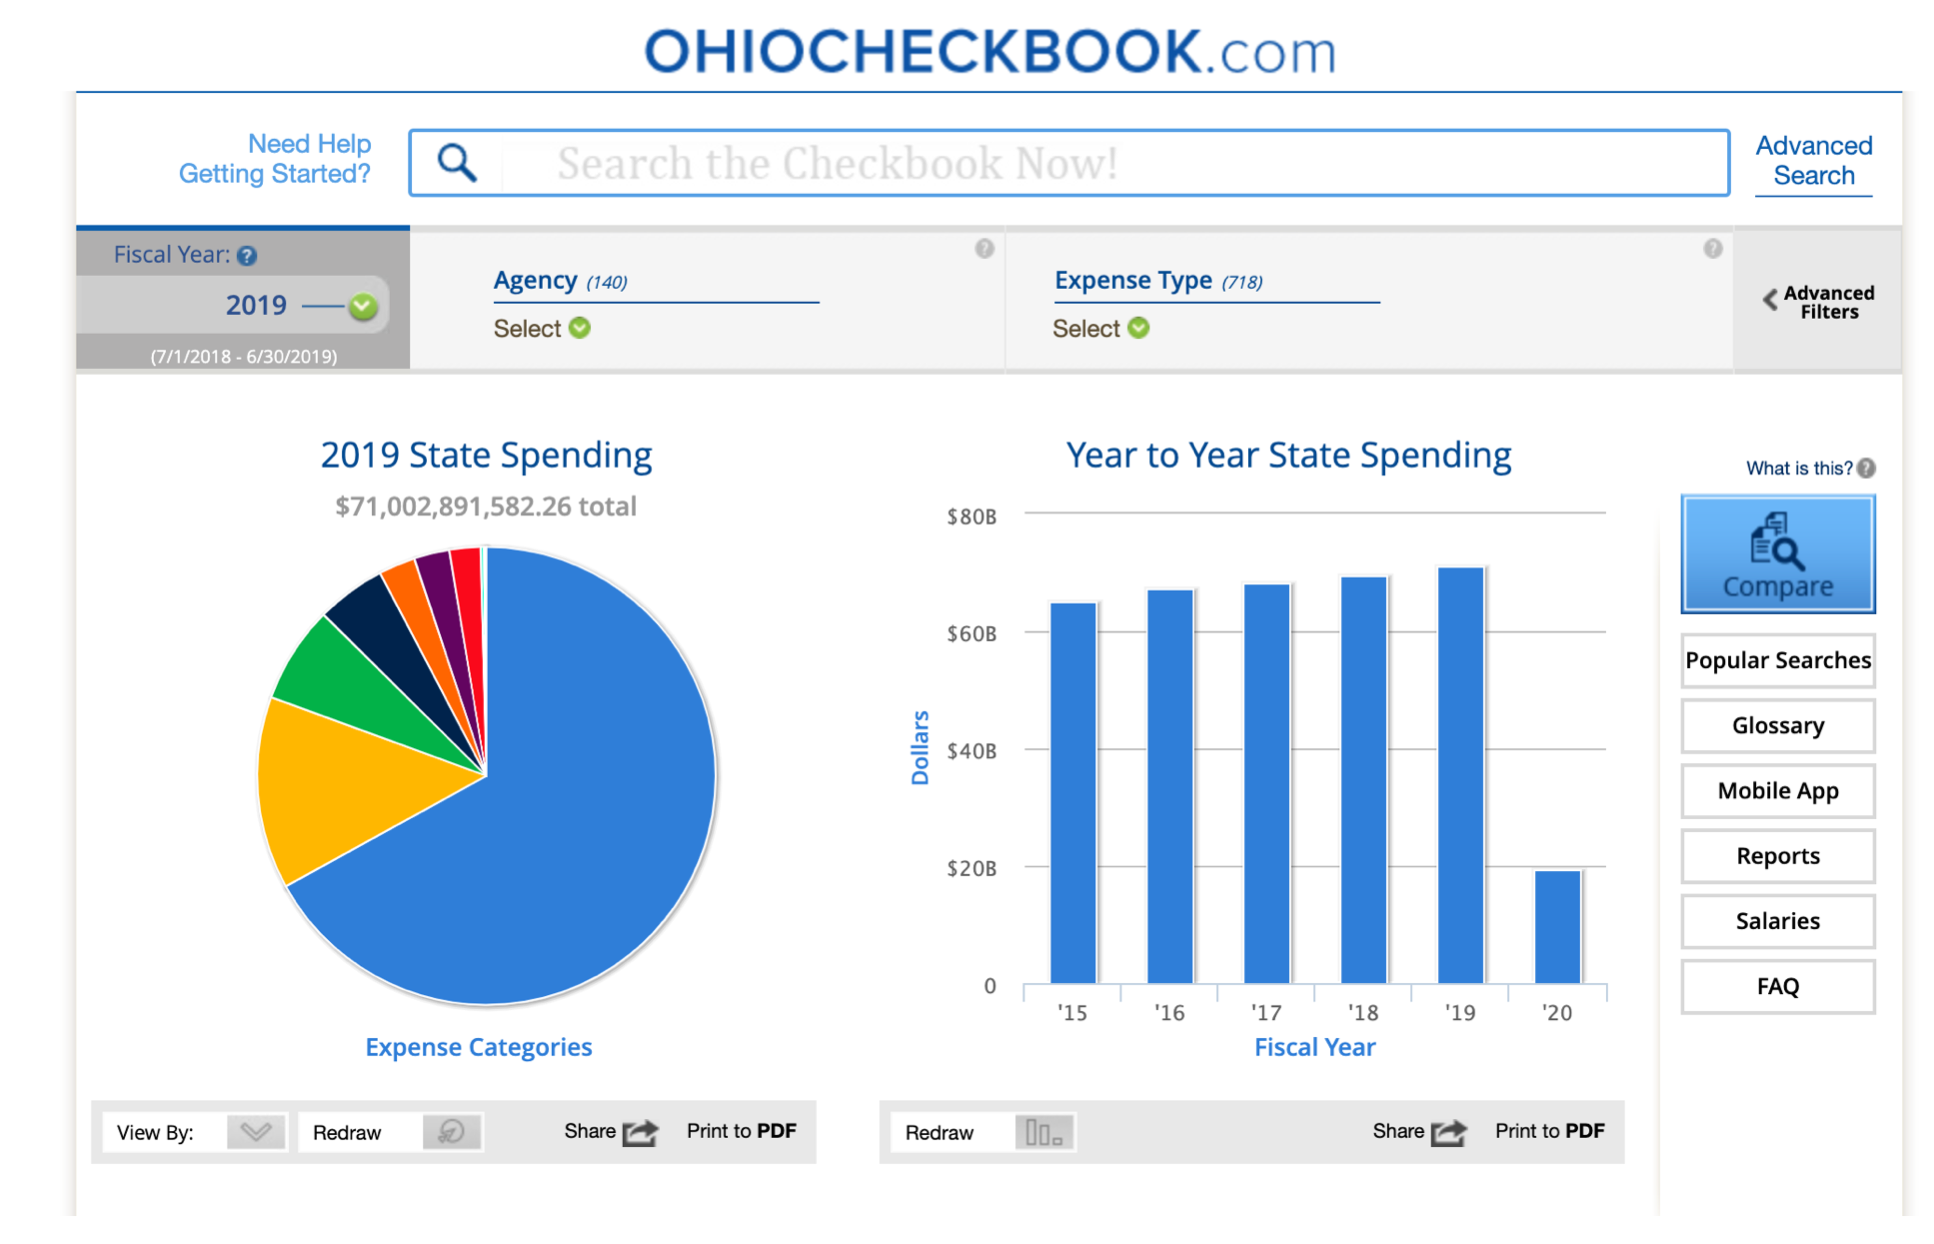Open Popular Searches
Image resolution: width=1934 pixels, height=1244 pixels.
[1777, 660]
